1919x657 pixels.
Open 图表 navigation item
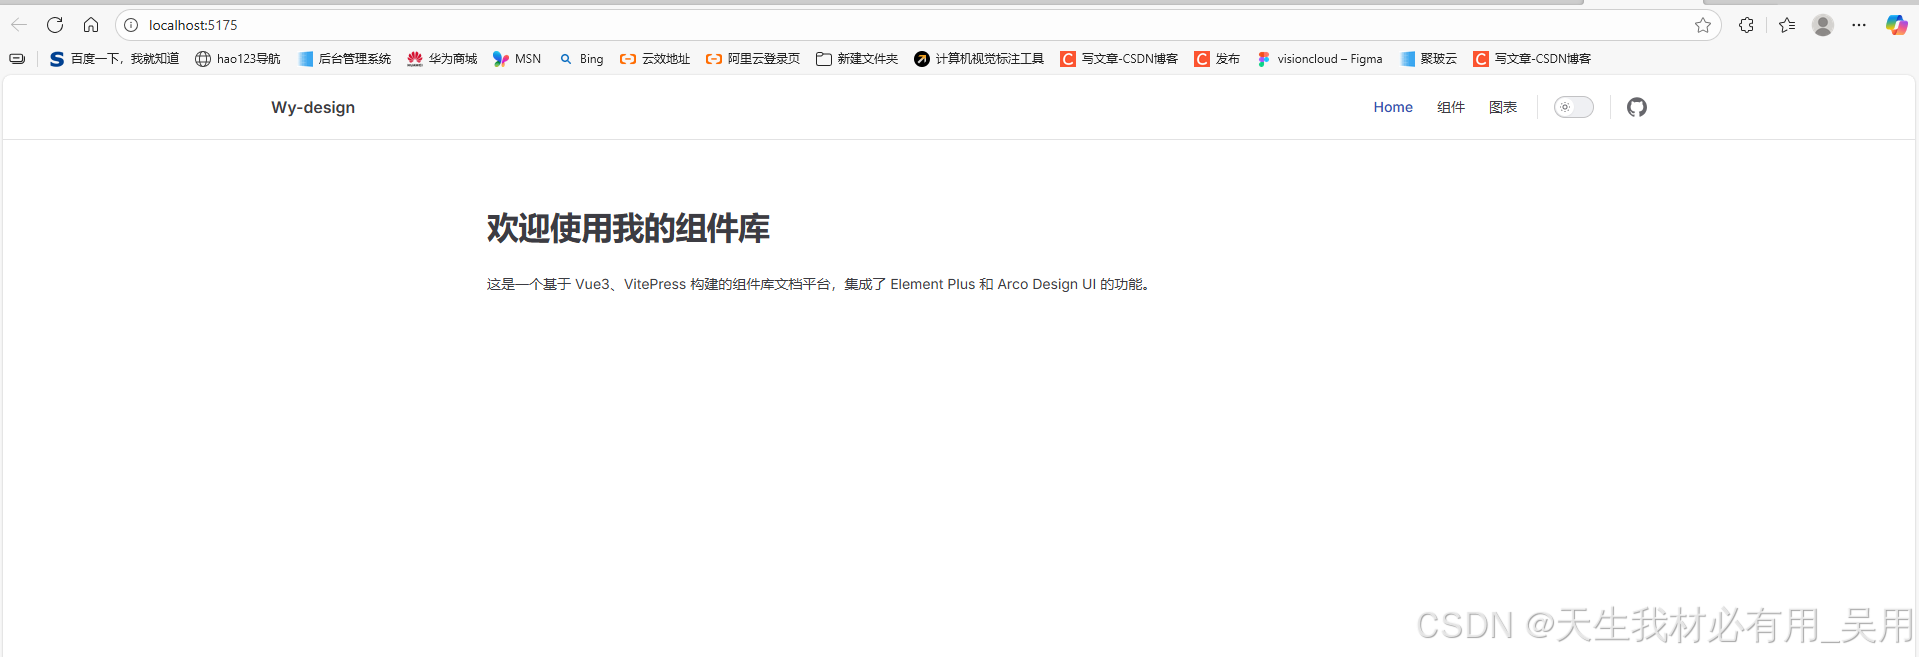coord(1503,107)
